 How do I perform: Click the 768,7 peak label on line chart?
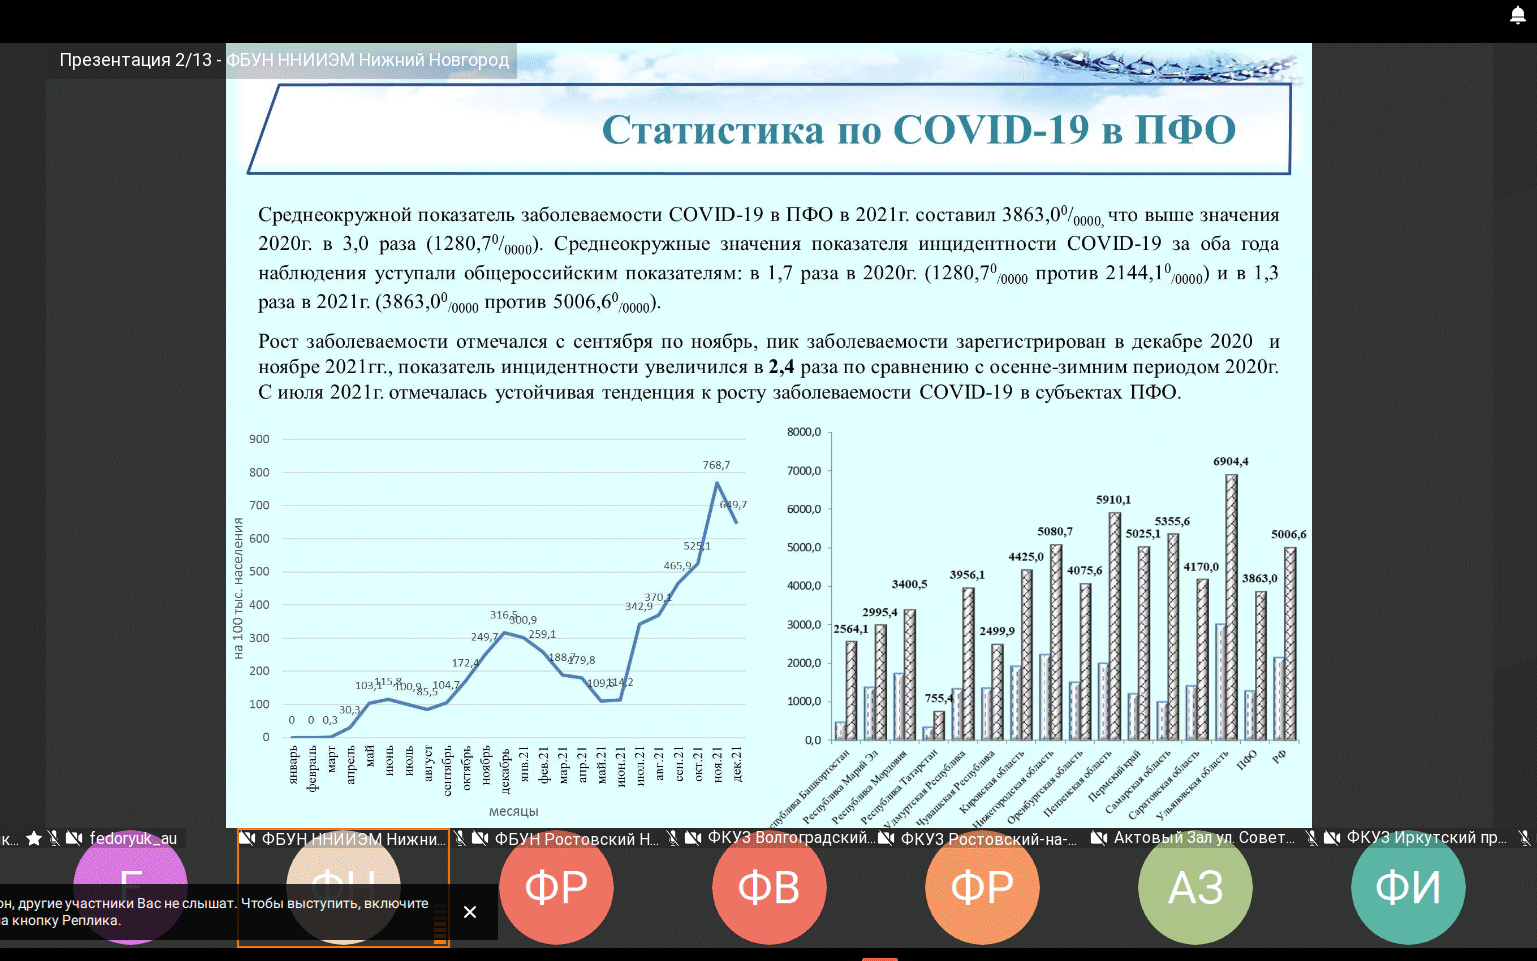(716, 465)
